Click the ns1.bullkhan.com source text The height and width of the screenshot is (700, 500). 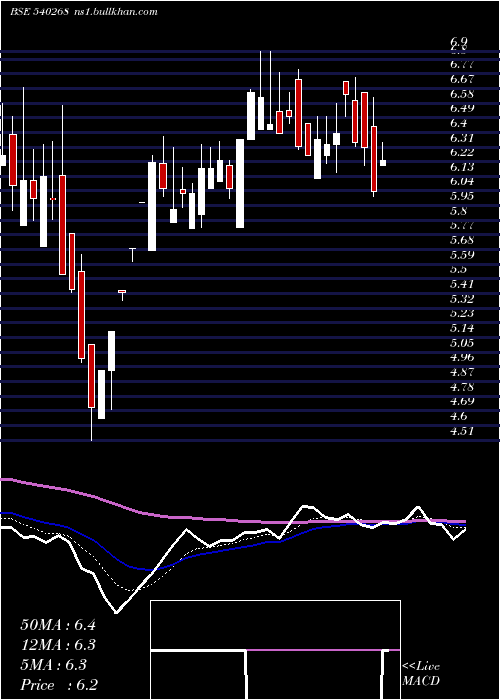coord(115,12)
